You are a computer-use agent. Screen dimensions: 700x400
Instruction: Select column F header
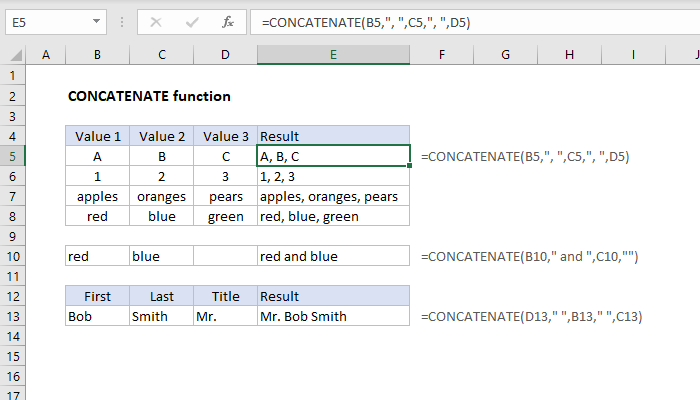(442, 55)
